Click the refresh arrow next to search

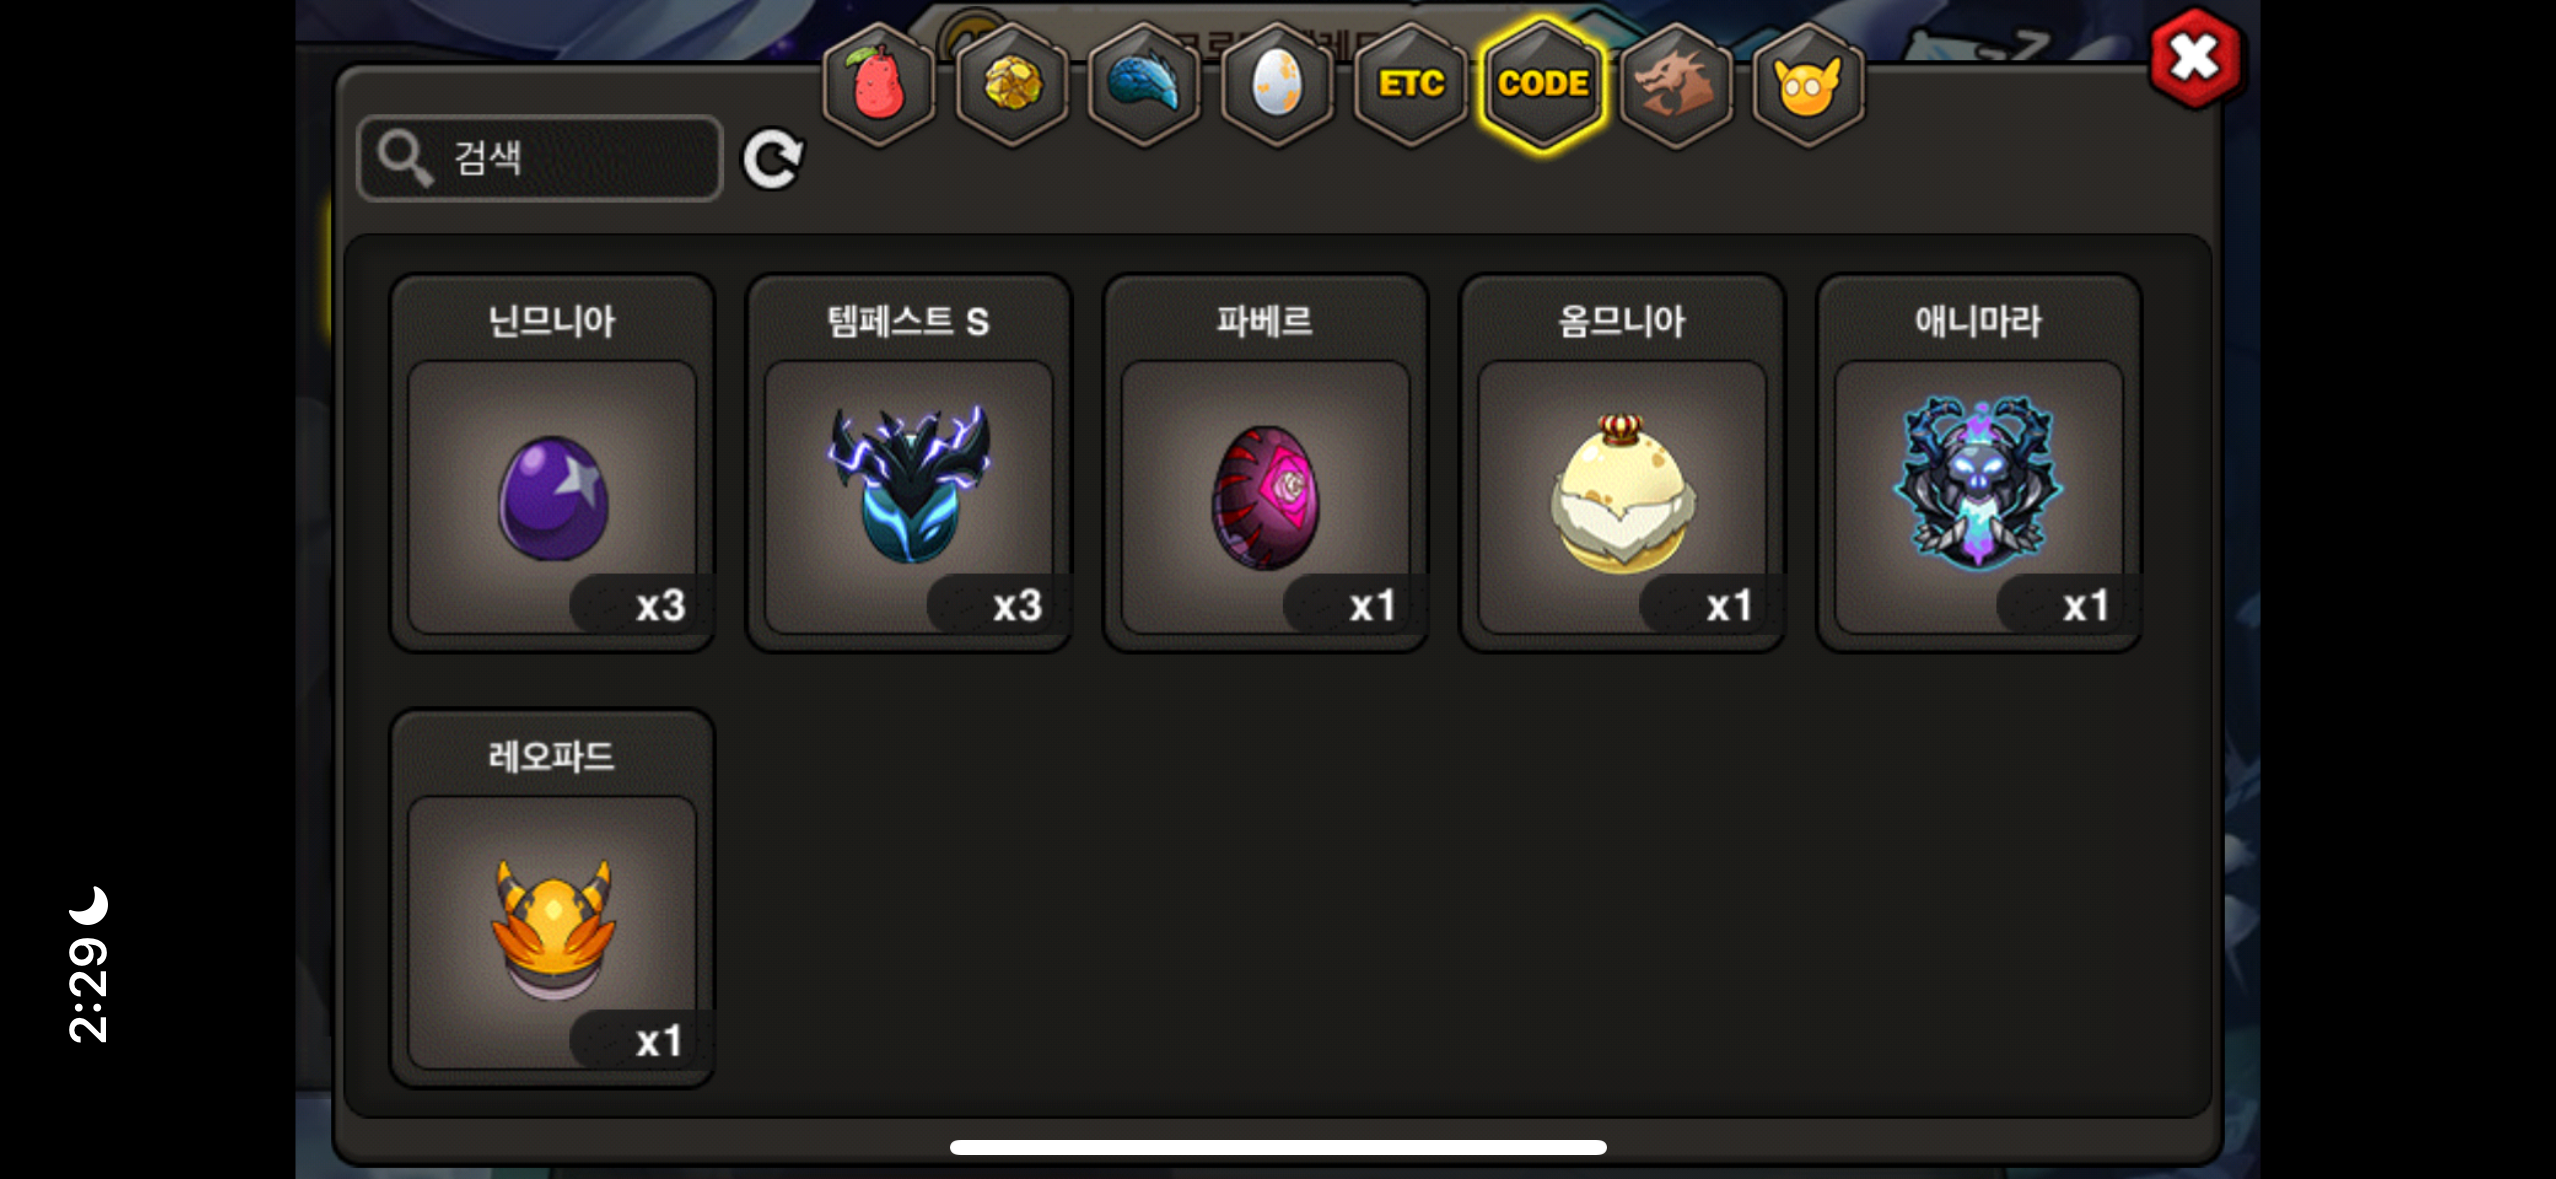773,159
